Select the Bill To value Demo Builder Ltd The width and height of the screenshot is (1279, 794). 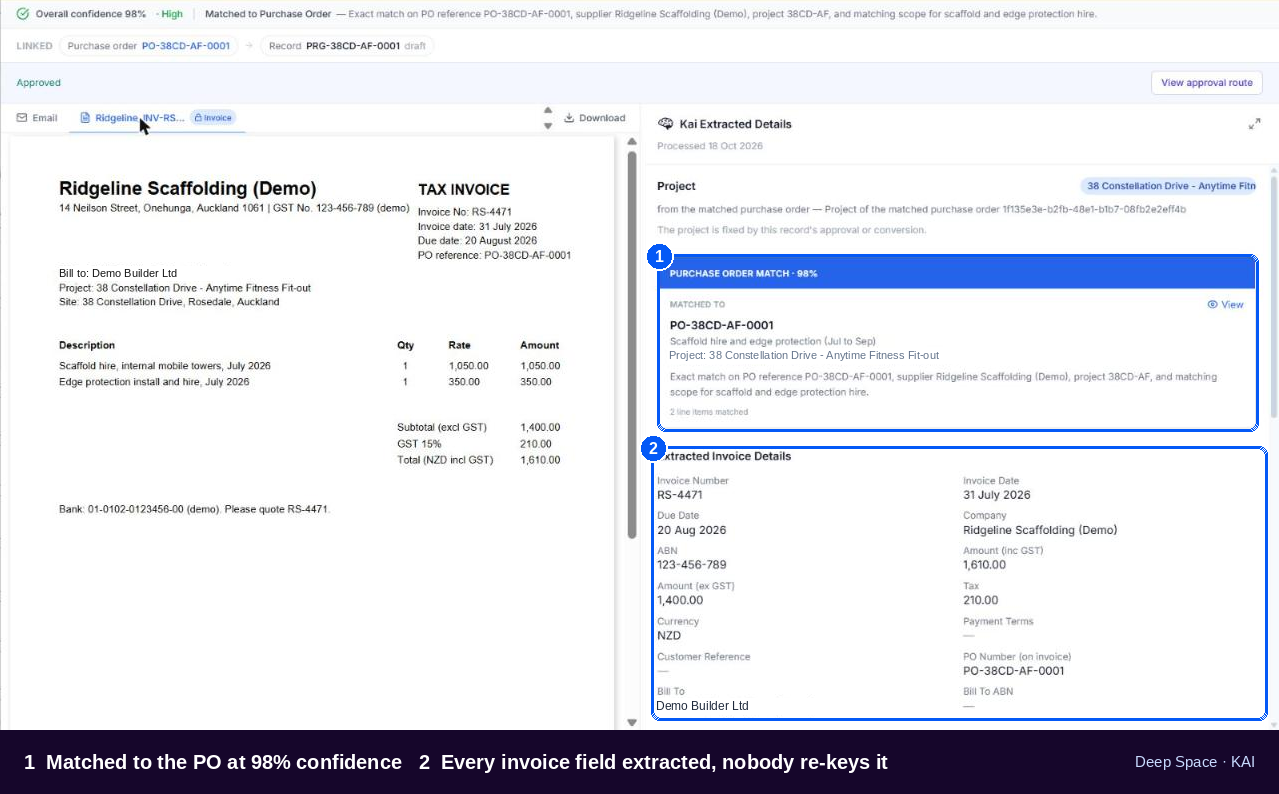702,706
